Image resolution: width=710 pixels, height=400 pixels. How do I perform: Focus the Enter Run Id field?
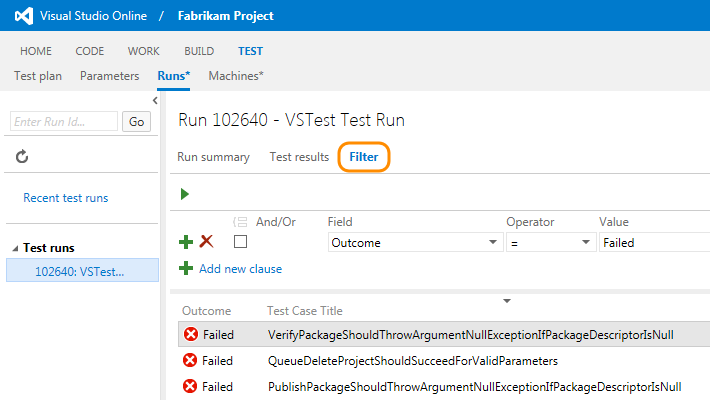click(64, 121)
